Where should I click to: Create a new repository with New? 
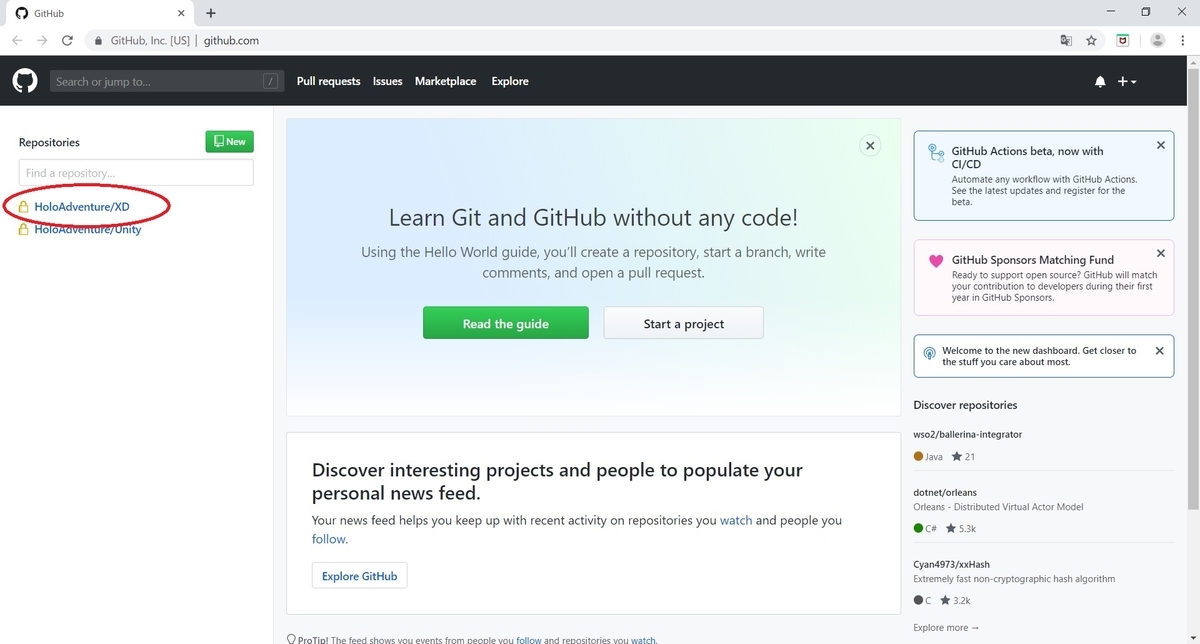tap(230, 142)
